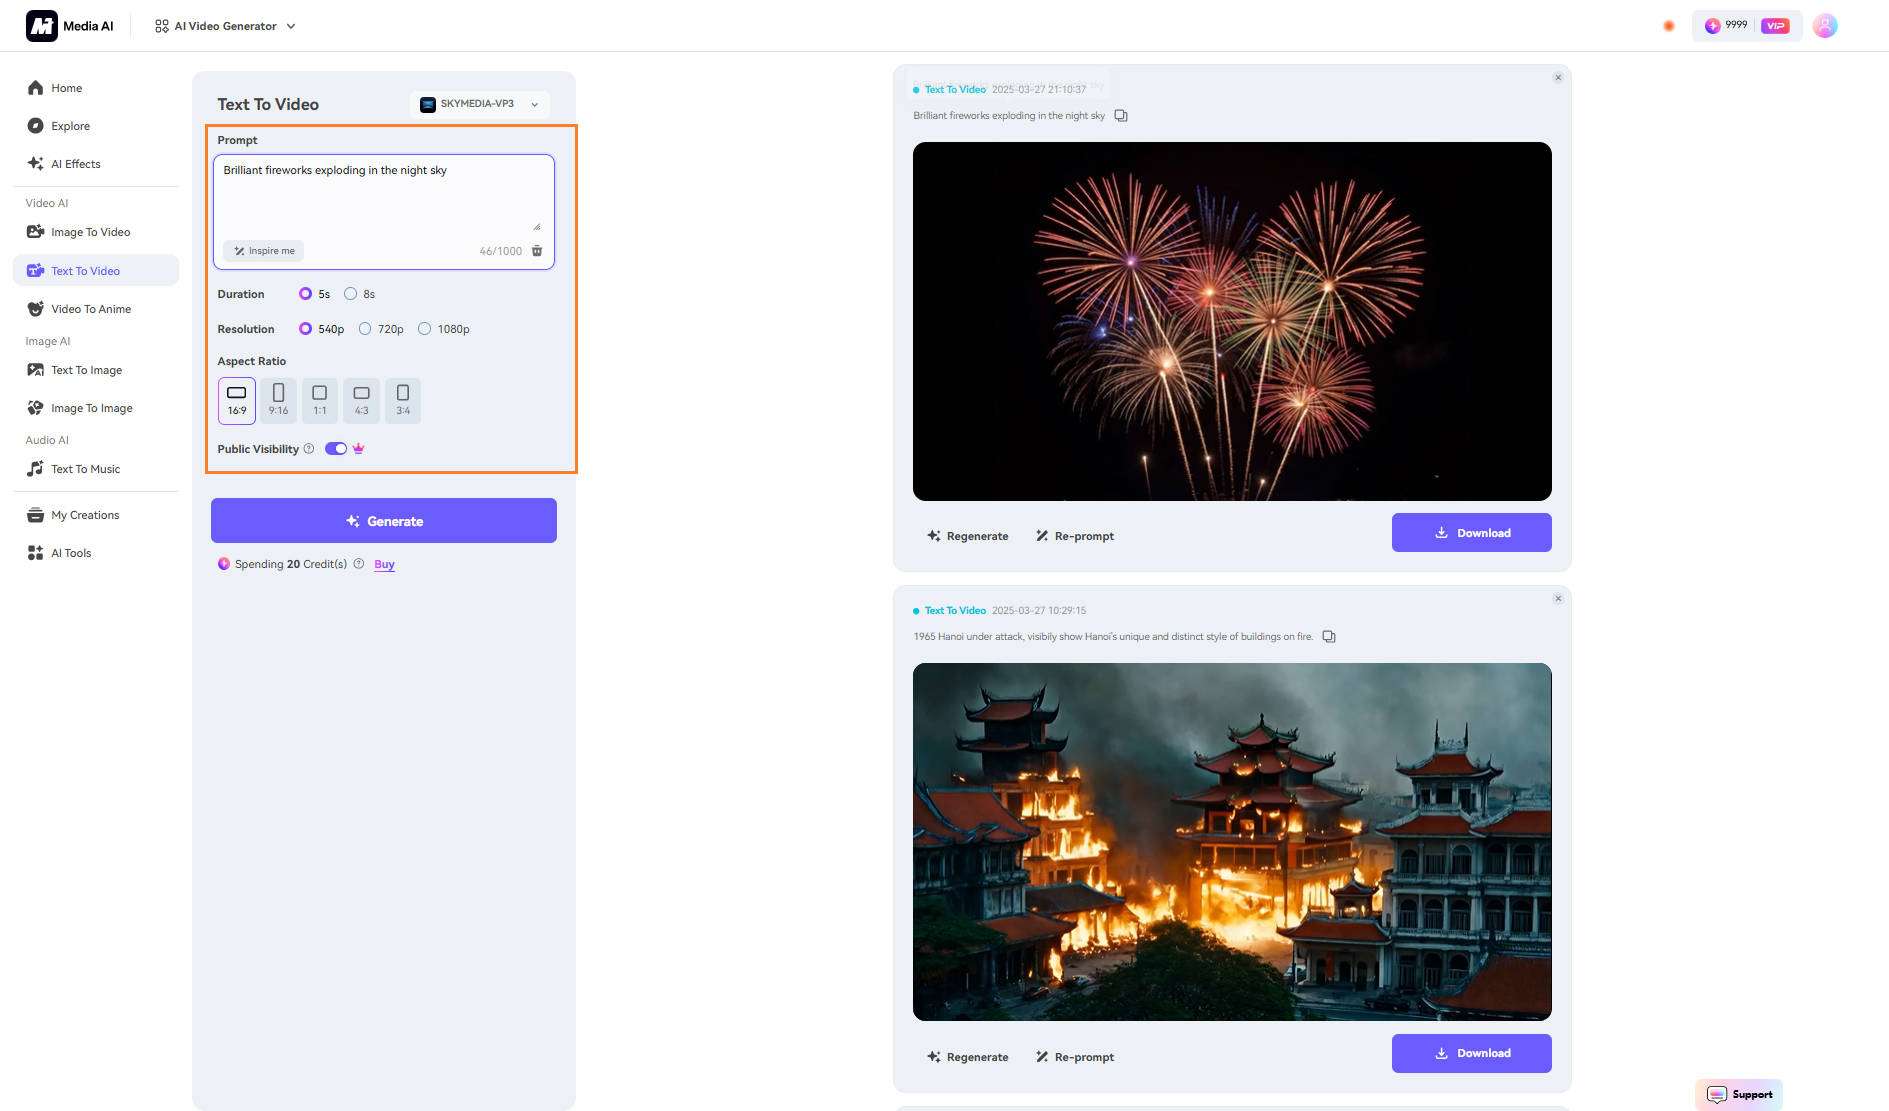Screen dimensions: 1889x1111
Task: Select 720p resolution
Action: (381, 329)
